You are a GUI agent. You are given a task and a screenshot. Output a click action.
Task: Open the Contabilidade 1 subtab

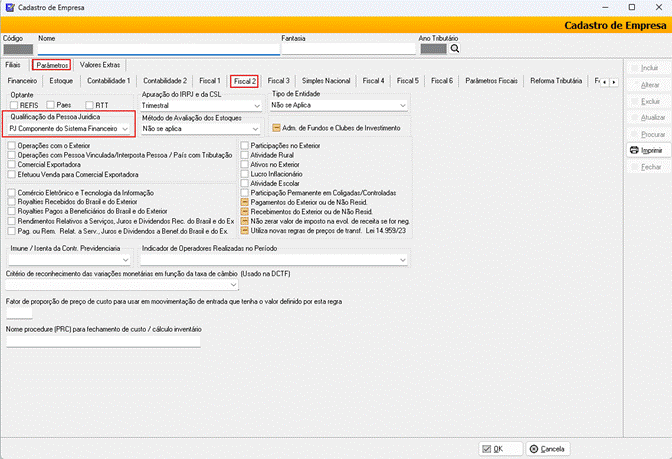coord(108,81)
